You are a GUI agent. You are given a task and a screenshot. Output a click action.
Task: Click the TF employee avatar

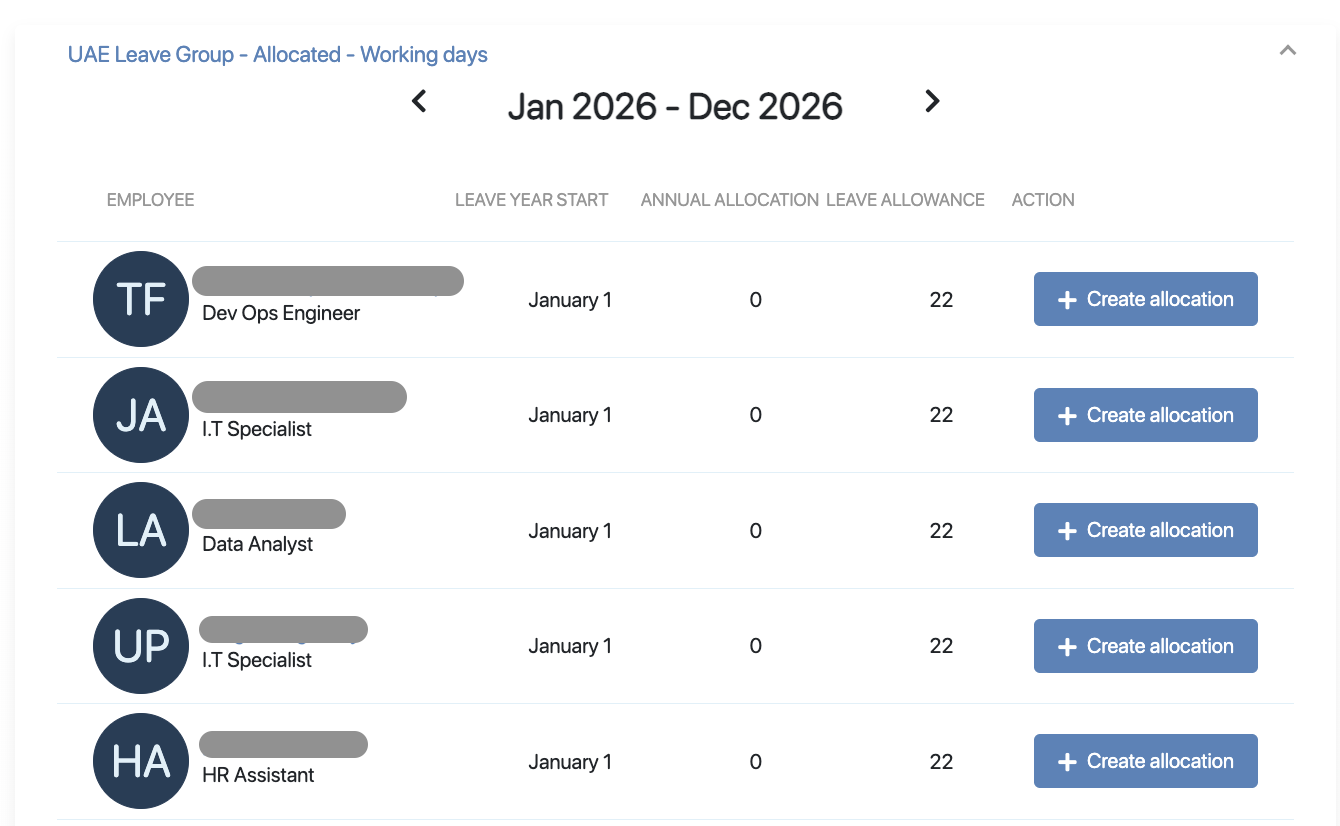[x=141, y=299]
